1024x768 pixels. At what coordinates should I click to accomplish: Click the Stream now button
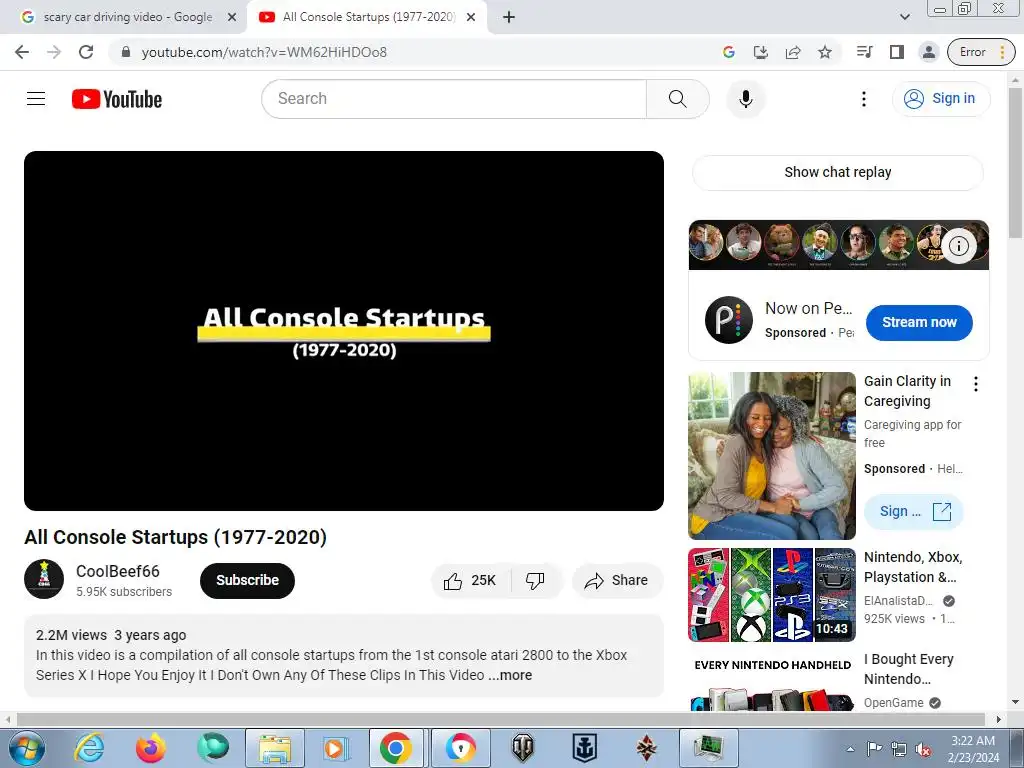[x=919, y=322]
